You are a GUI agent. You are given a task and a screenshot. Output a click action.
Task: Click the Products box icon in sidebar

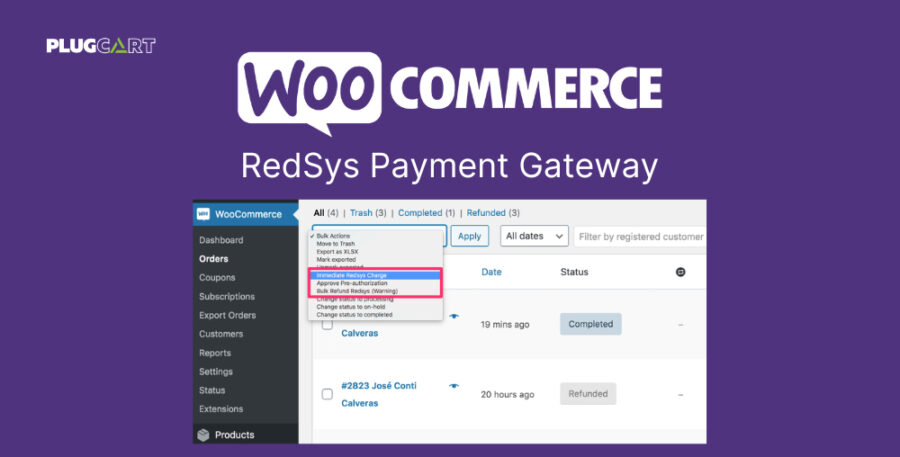coord(203,435)
